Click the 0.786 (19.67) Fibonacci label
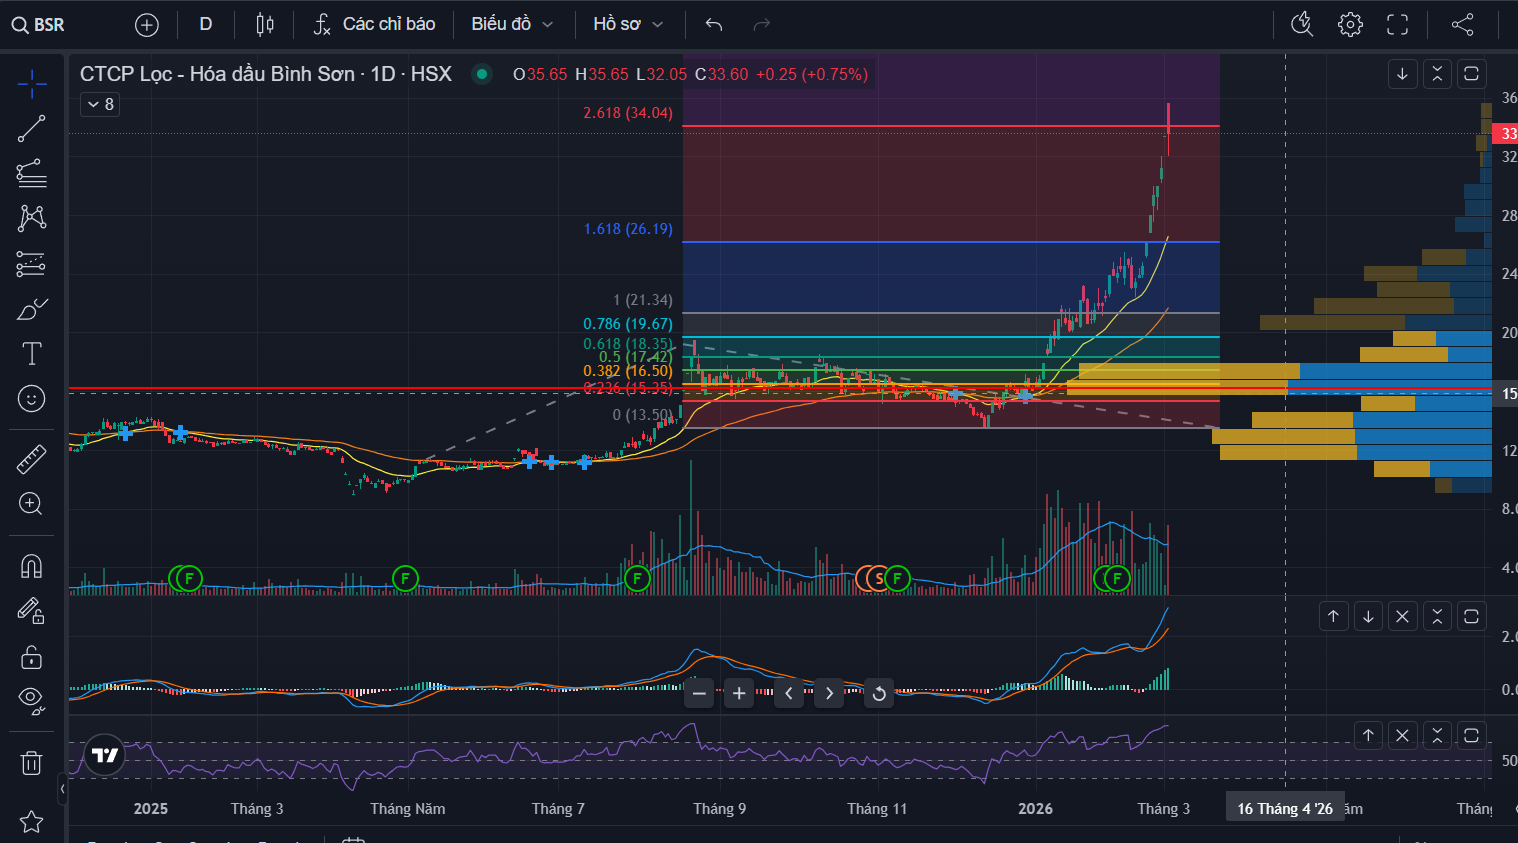 click(628, 324)
